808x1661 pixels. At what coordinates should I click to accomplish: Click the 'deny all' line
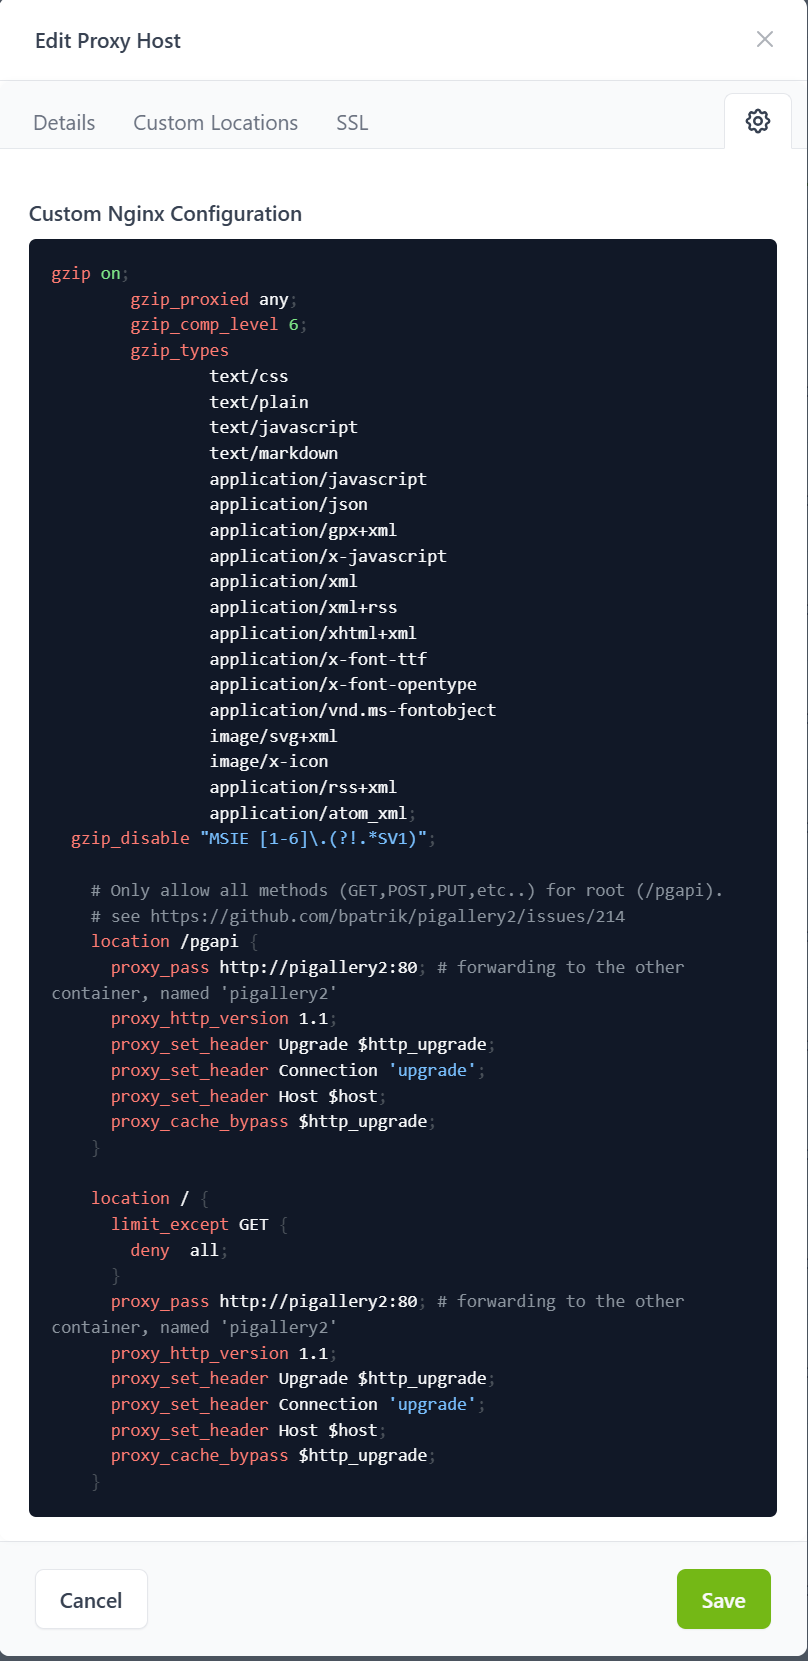[x=175, y=1250]
